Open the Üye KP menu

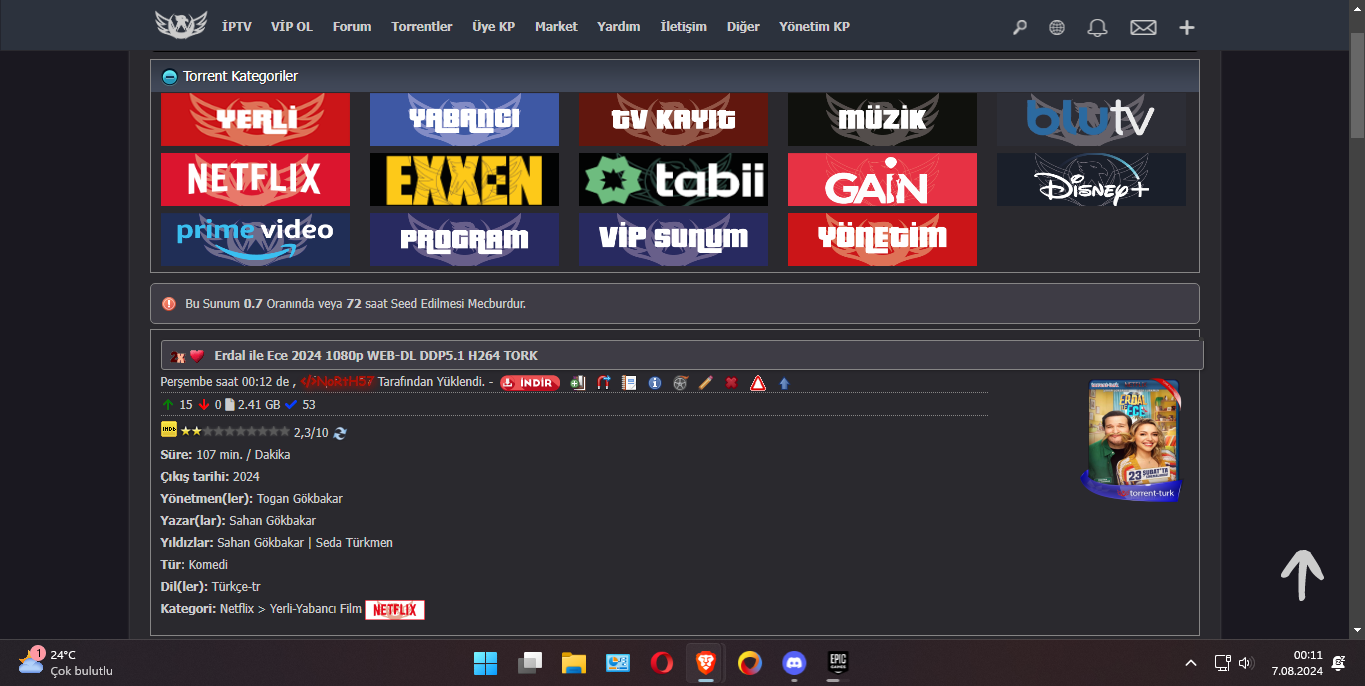494,27
